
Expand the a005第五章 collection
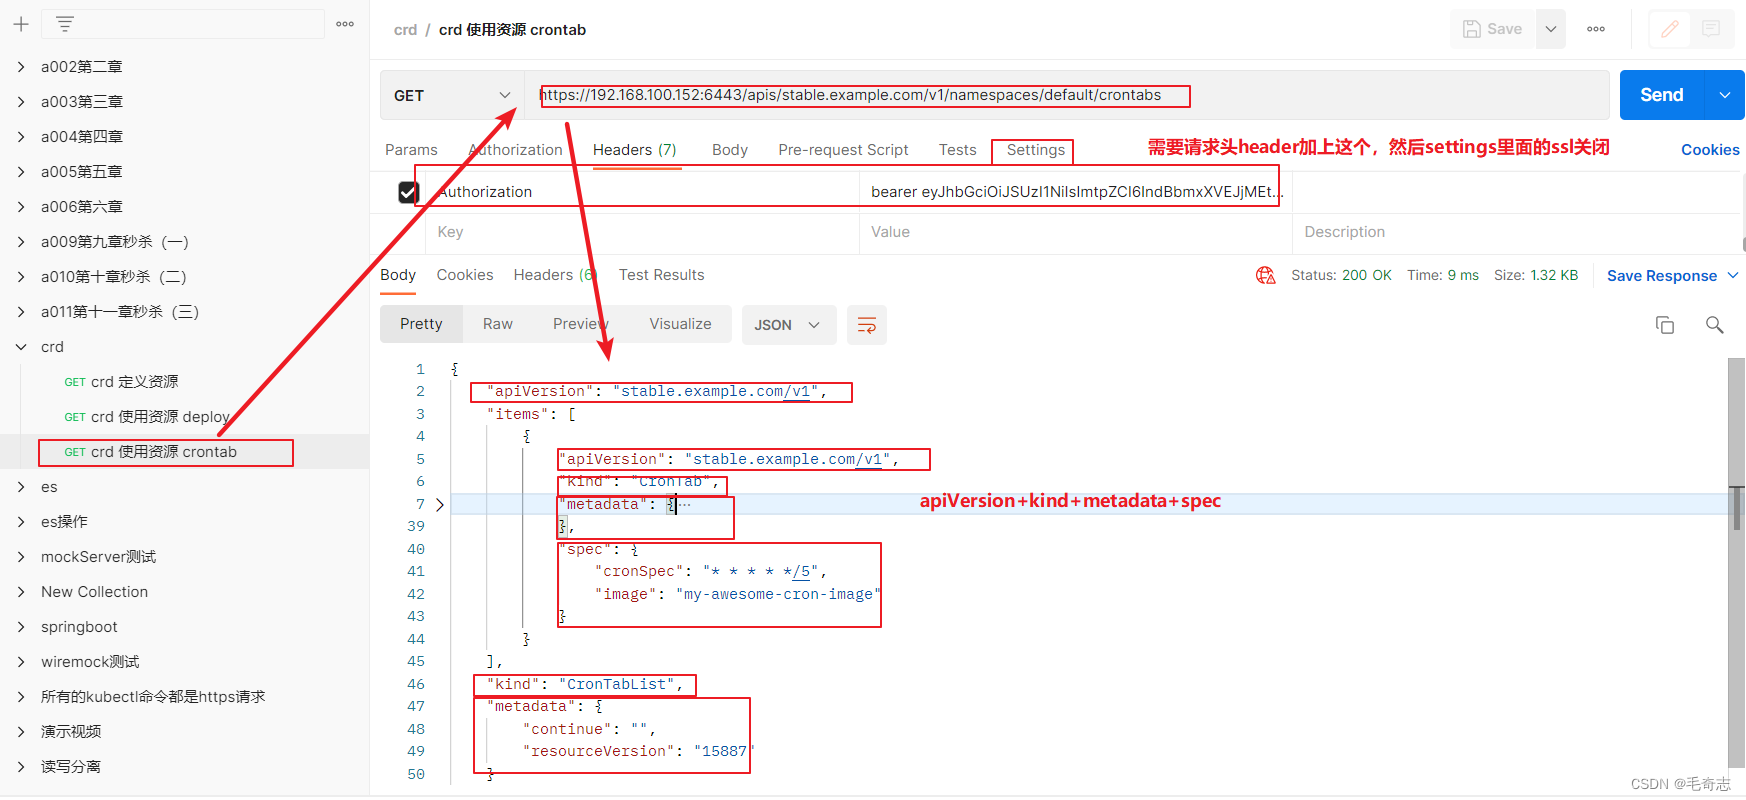click(x=21, y=172)
